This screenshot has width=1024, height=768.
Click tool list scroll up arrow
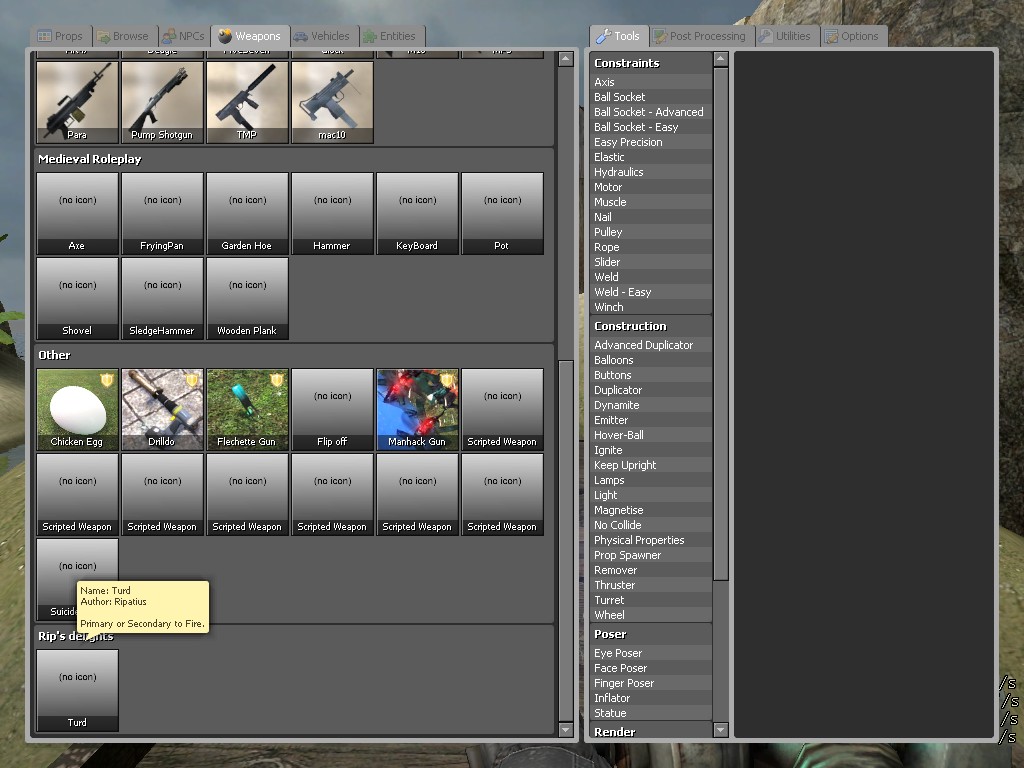tap(720, 59)
